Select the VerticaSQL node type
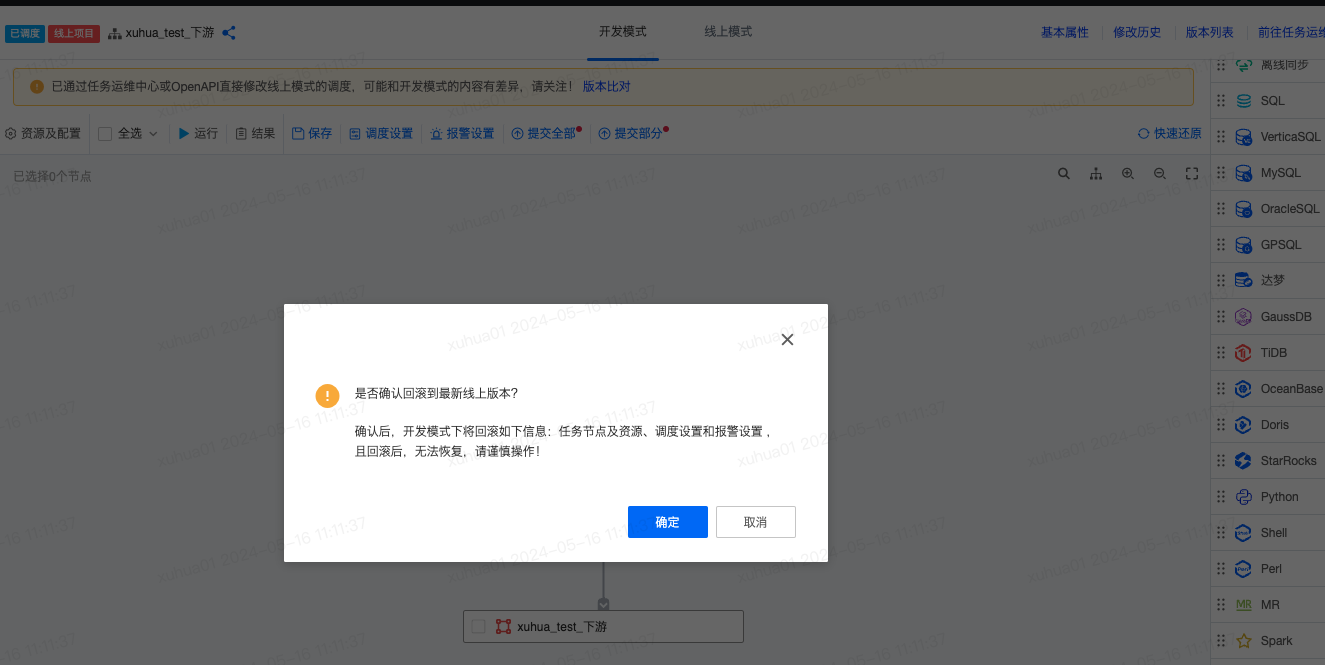The height and width of the screenshot is (665, 1325). [1268, 137]
